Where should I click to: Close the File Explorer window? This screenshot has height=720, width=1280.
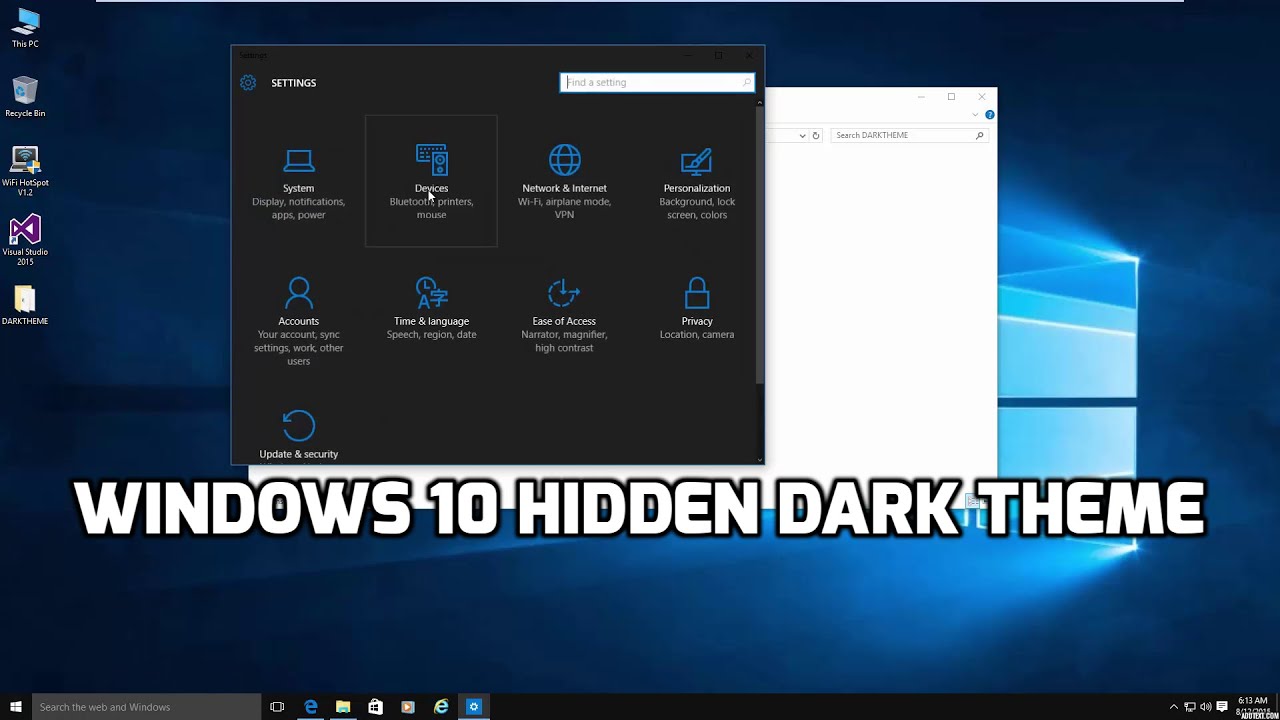coord(982,97)
